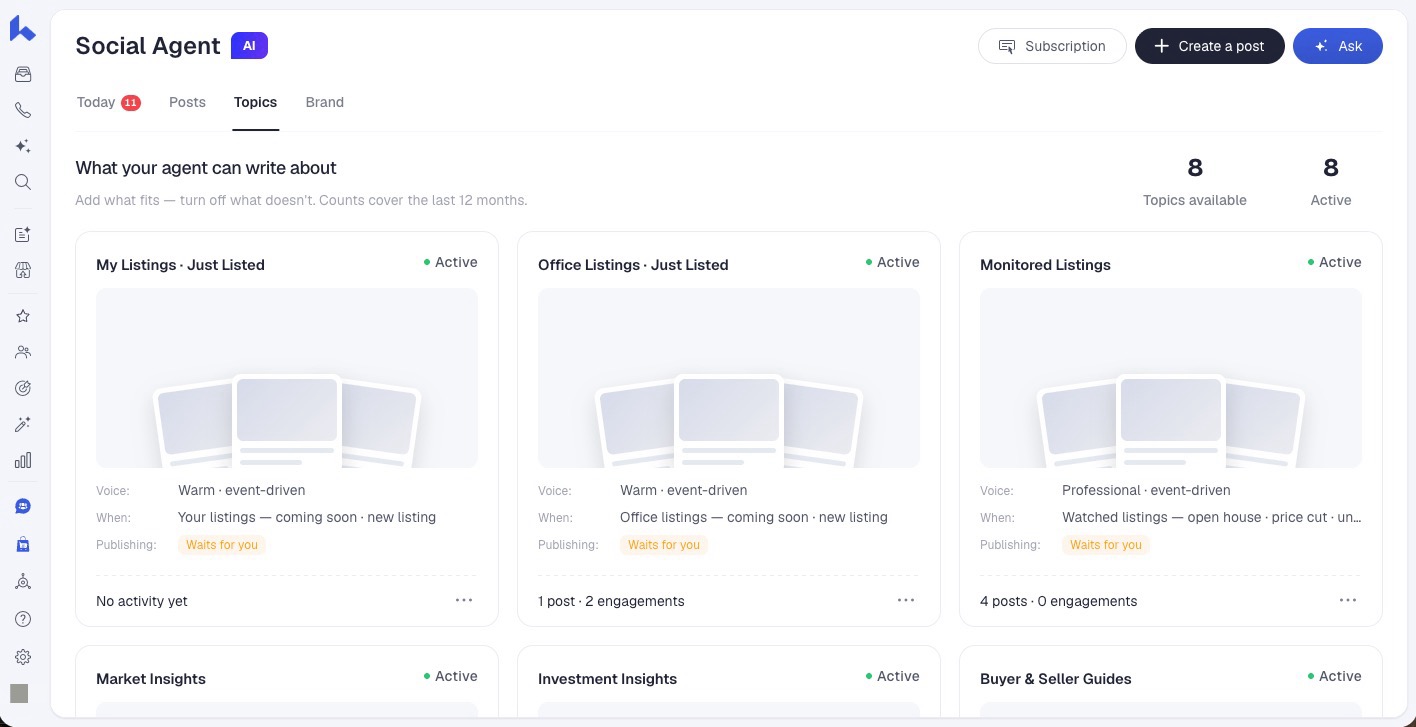The image size is (1416, 727).
Task: Click the app logo in the sidebar
Action: click(x=22, y=29)
